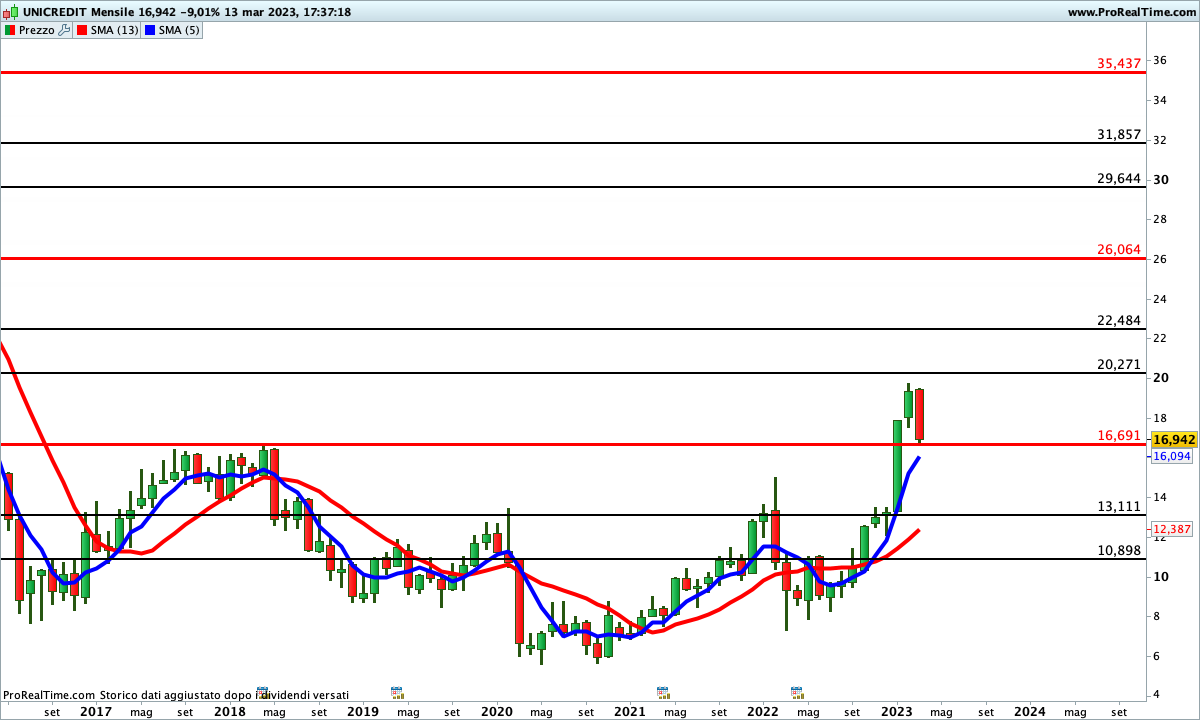Click the red 35,437 level label
The height and width of the screenshot is (720, 1200).
pyautogui.click(x=1119, y=63)
